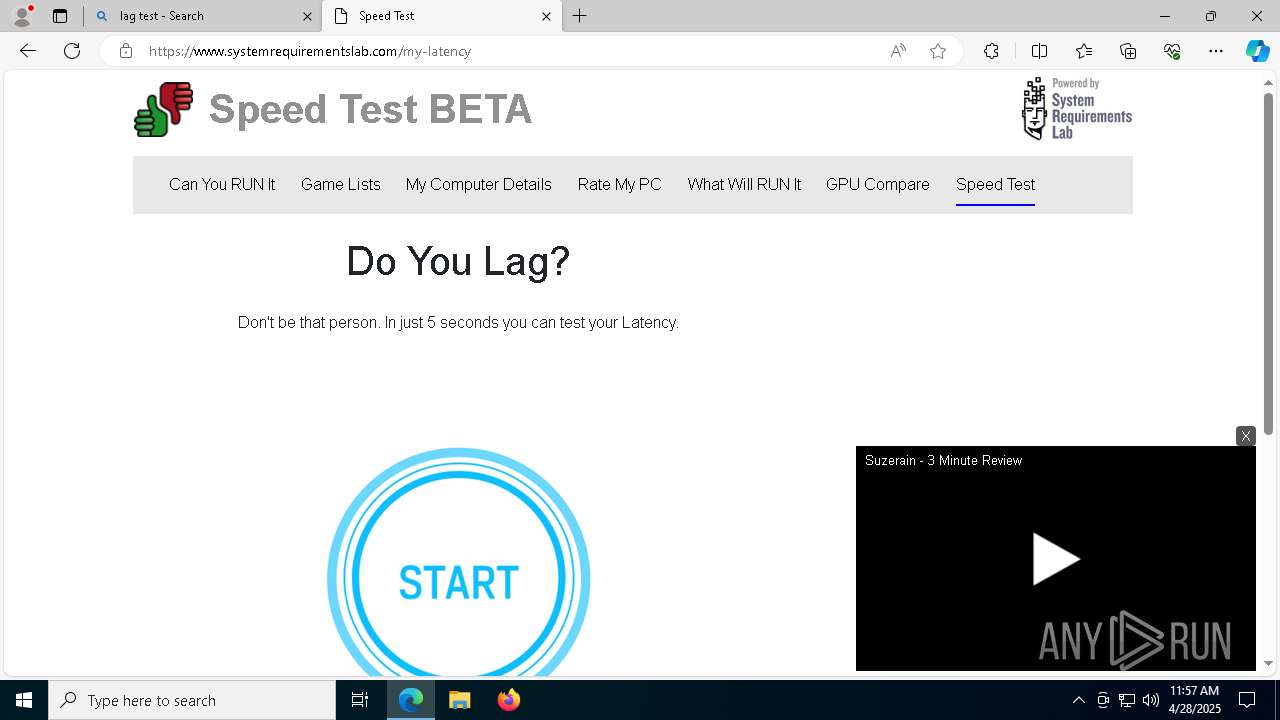
Task: Open the Meet Now tray icon
Action: tap(1103, 700)
